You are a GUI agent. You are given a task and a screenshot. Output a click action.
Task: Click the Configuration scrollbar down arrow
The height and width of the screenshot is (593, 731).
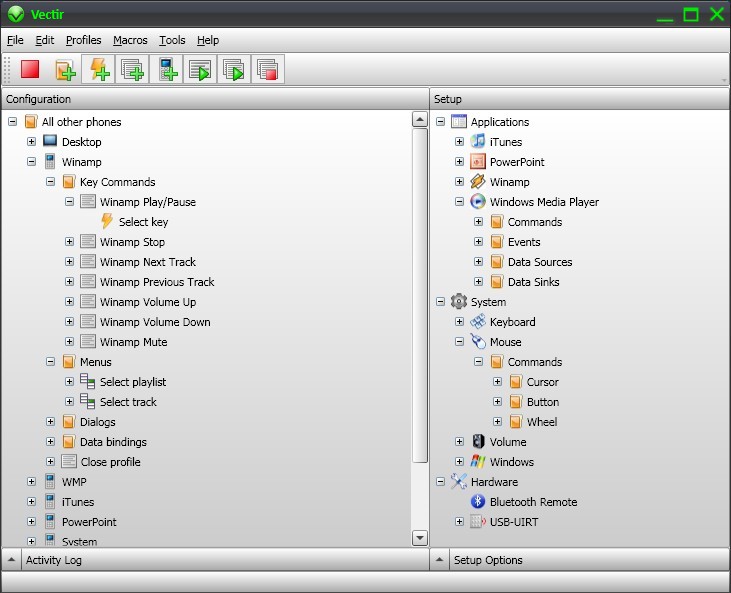[x=420, y=538]
